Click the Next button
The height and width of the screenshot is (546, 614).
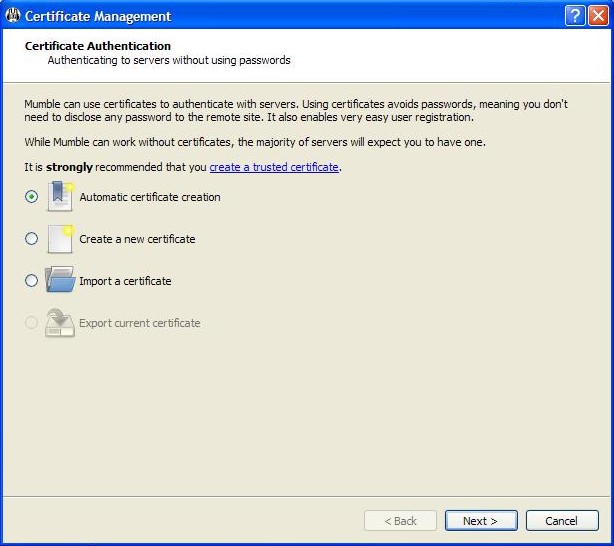tap(481, 521)
